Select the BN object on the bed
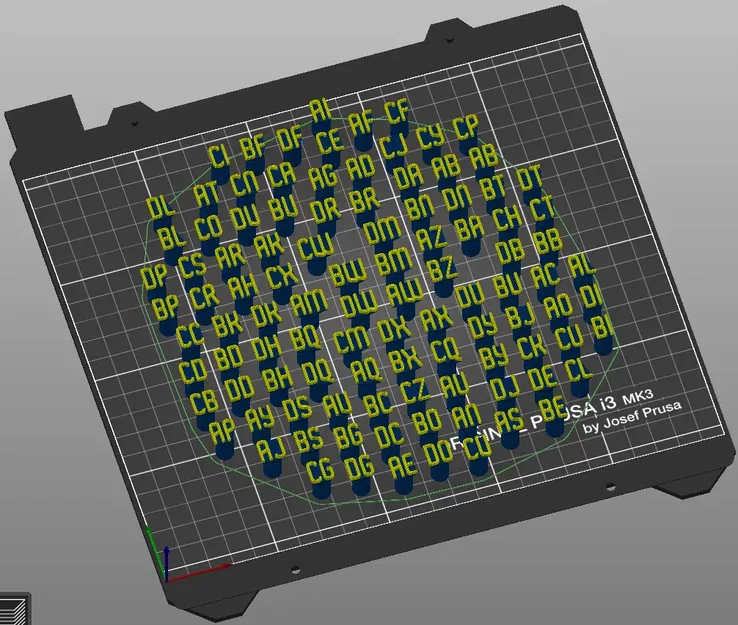 (x=419, y=207)
